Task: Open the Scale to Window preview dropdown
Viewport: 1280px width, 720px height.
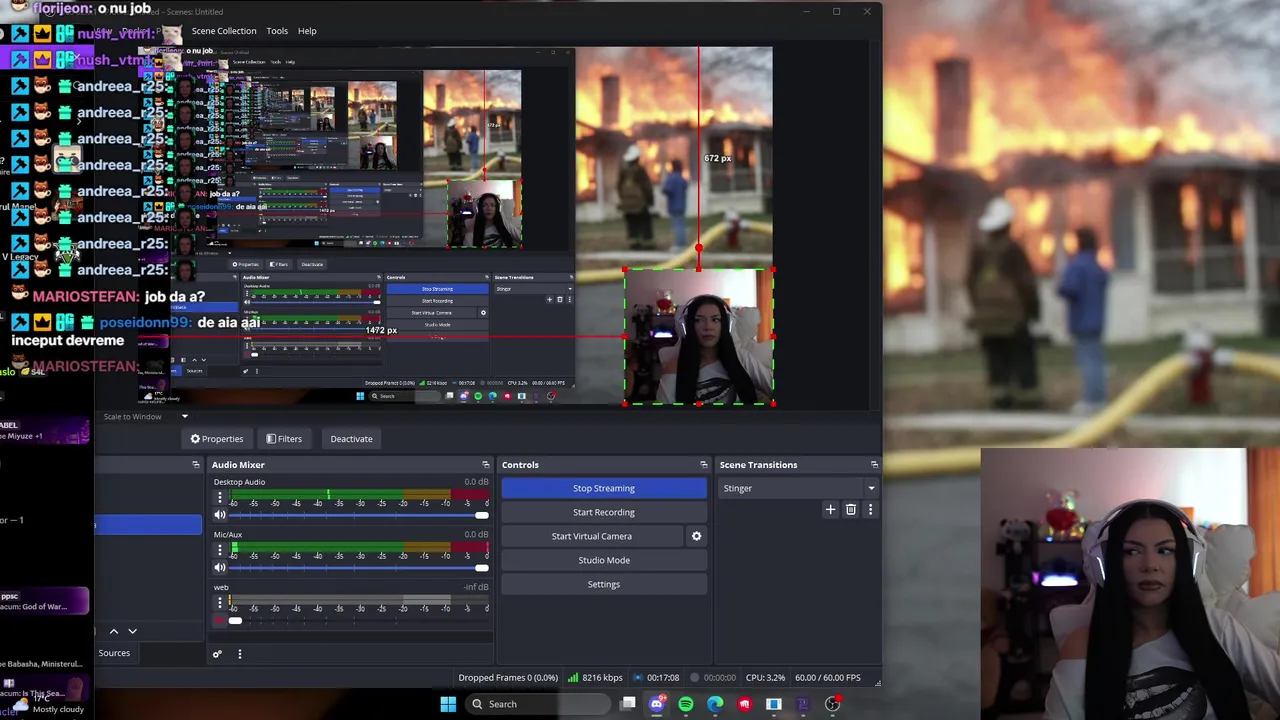Action: tap(145, 416)
